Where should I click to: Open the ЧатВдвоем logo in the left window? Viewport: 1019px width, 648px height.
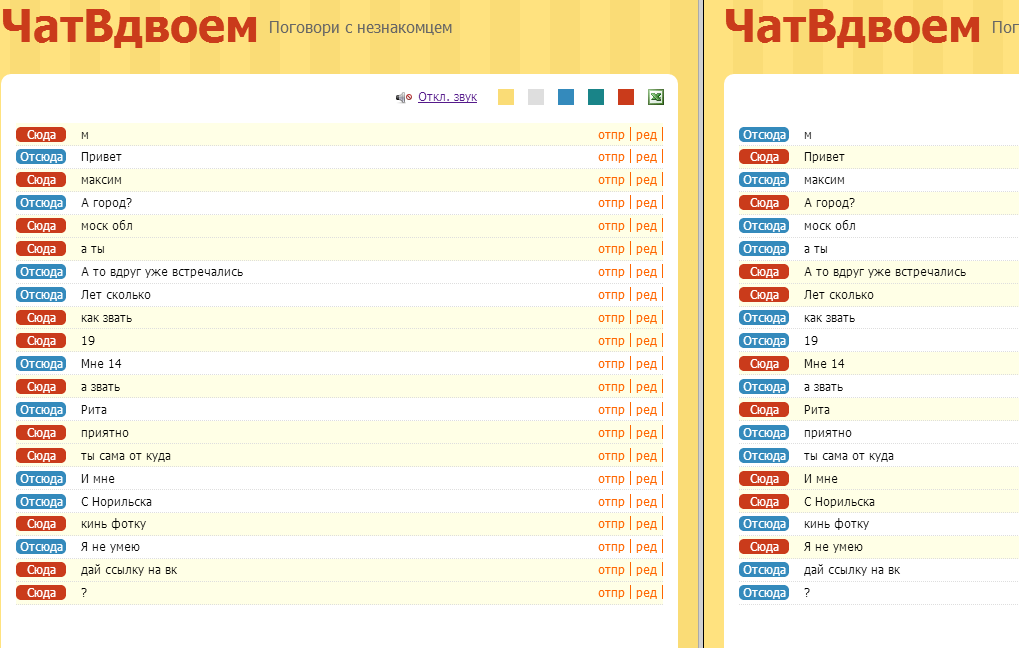[x=129, y=27]
